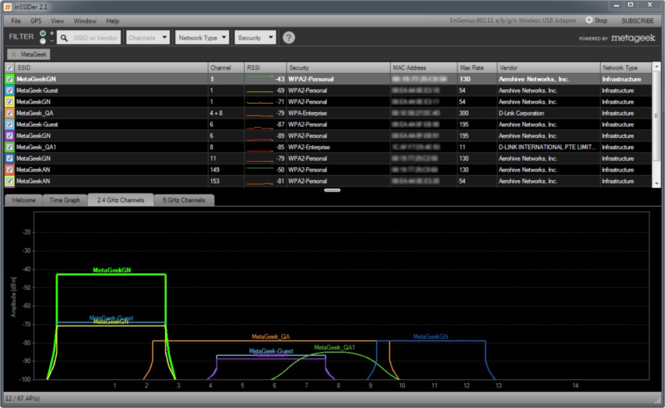
Task: Click the D-LINK INTERNATIONAL PTE LIMIT... vendor cell
Action: 547,147
